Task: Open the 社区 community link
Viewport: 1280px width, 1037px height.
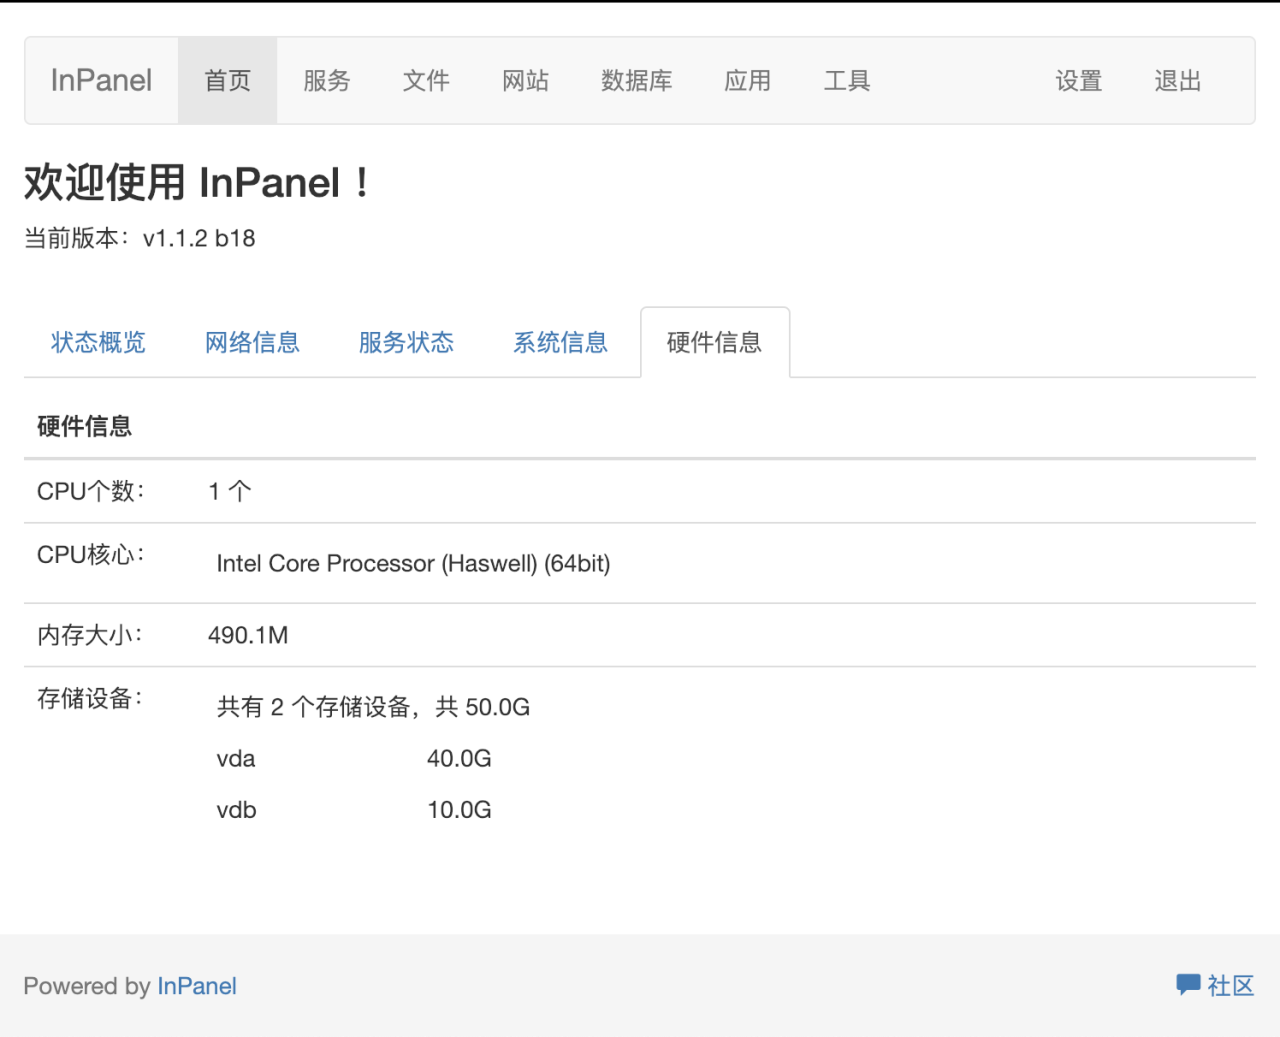Action: 1232,986
